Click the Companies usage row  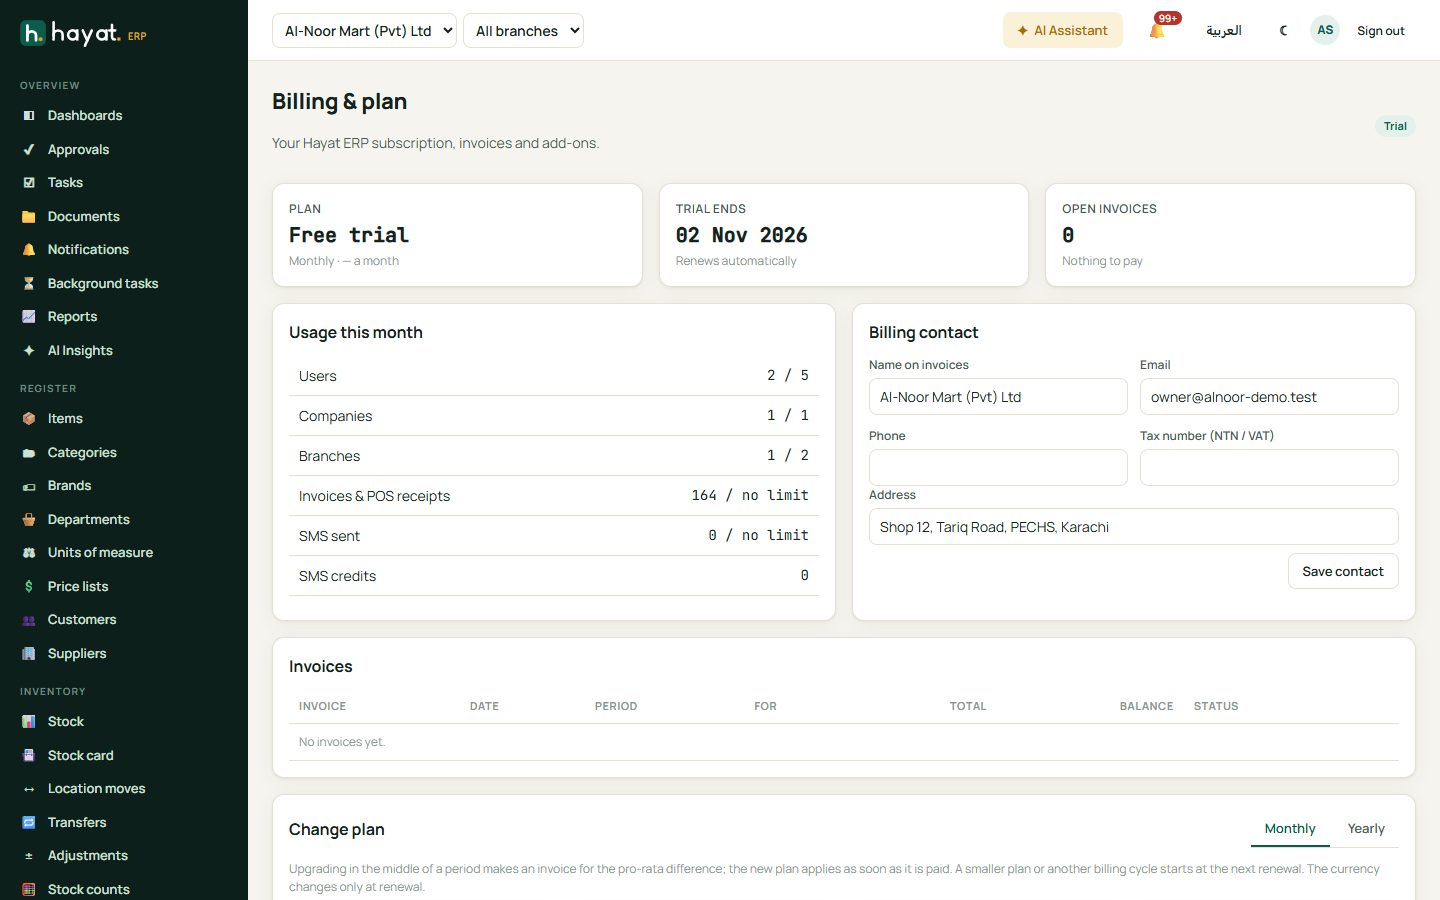point(554,416)
